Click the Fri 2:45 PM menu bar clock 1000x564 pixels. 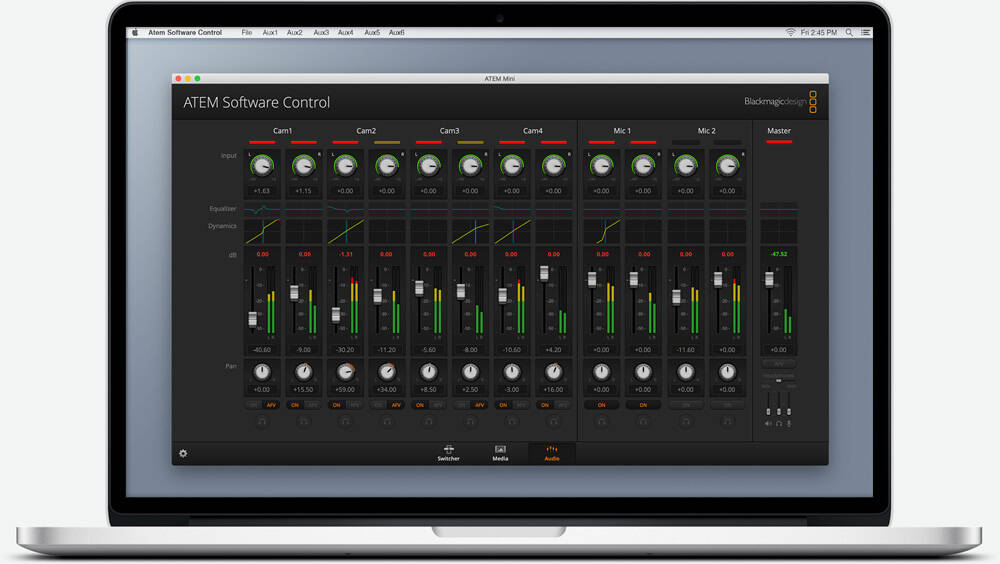[x=818, y=33]
